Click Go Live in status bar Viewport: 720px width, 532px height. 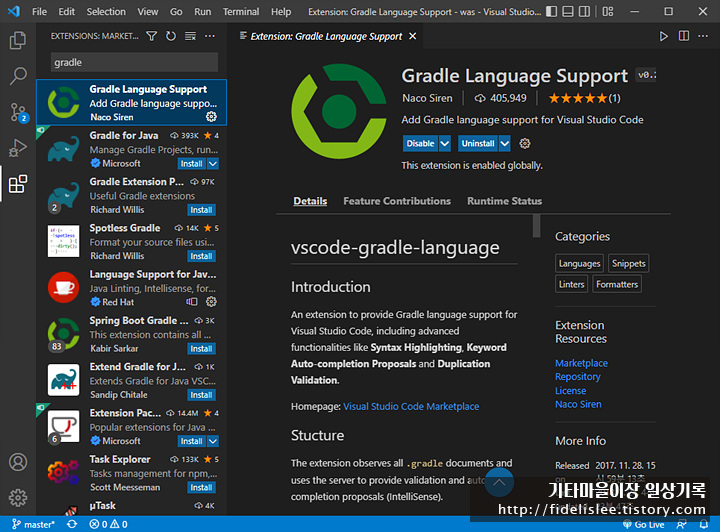click(644, 524)
